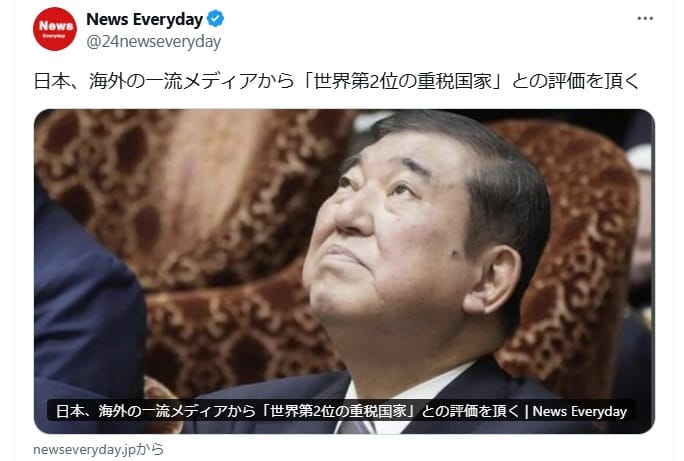
Task: Click the man's ear in the preview photo
Action: click(x=493, y=279)
